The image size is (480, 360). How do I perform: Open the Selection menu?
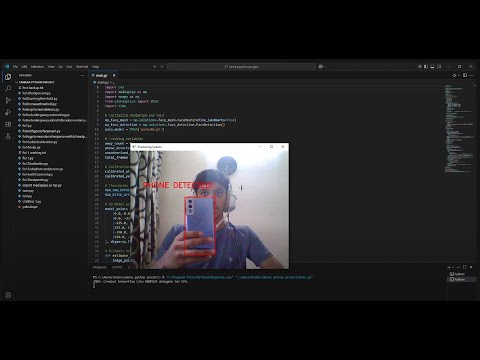pos(37,67)
